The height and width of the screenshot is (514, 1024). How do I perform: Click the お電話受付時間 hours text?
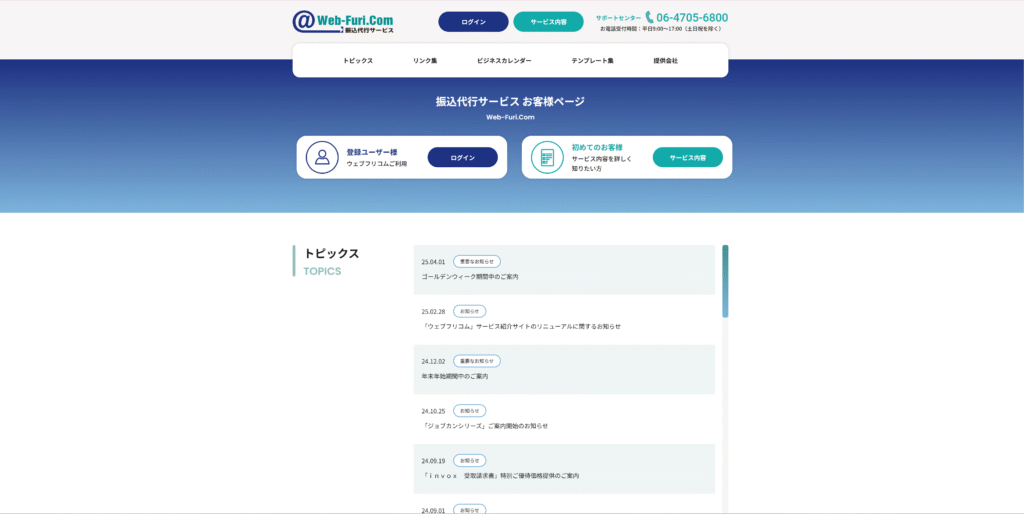click(661, 29)
